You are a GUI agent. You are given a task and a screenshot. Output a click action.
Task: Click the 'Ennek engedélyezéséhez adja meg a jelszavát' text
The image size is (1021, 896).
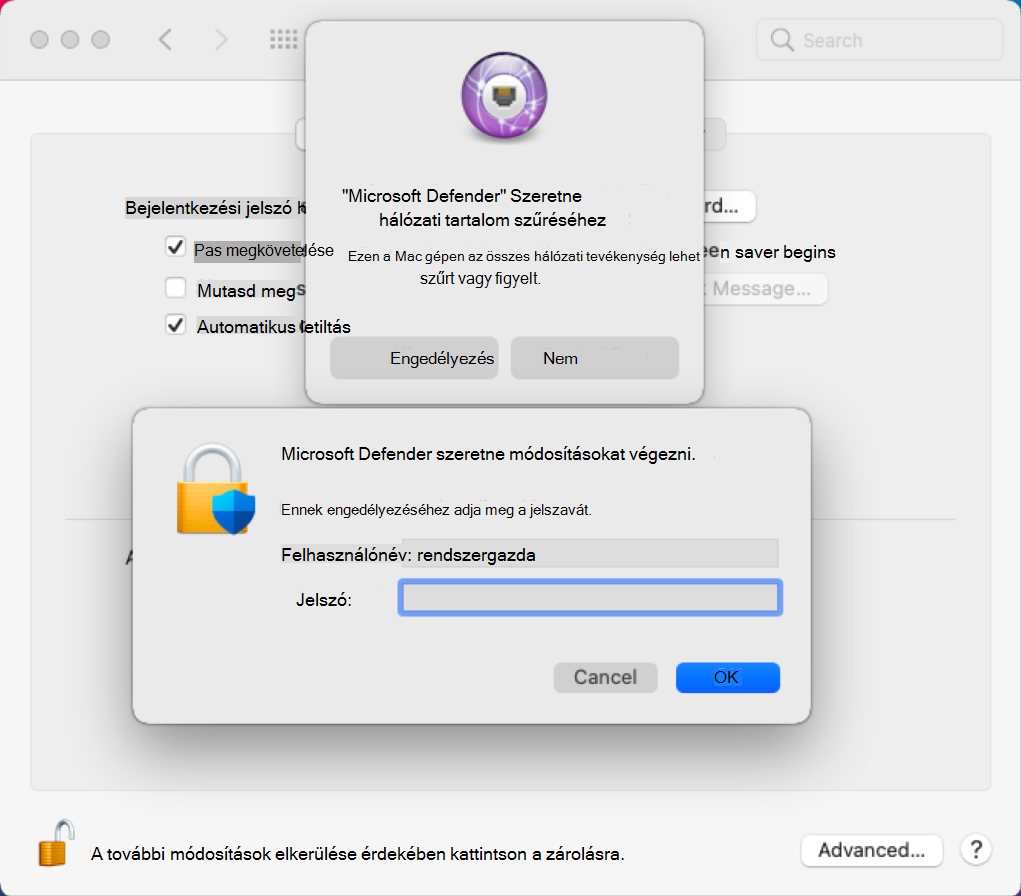436,510
